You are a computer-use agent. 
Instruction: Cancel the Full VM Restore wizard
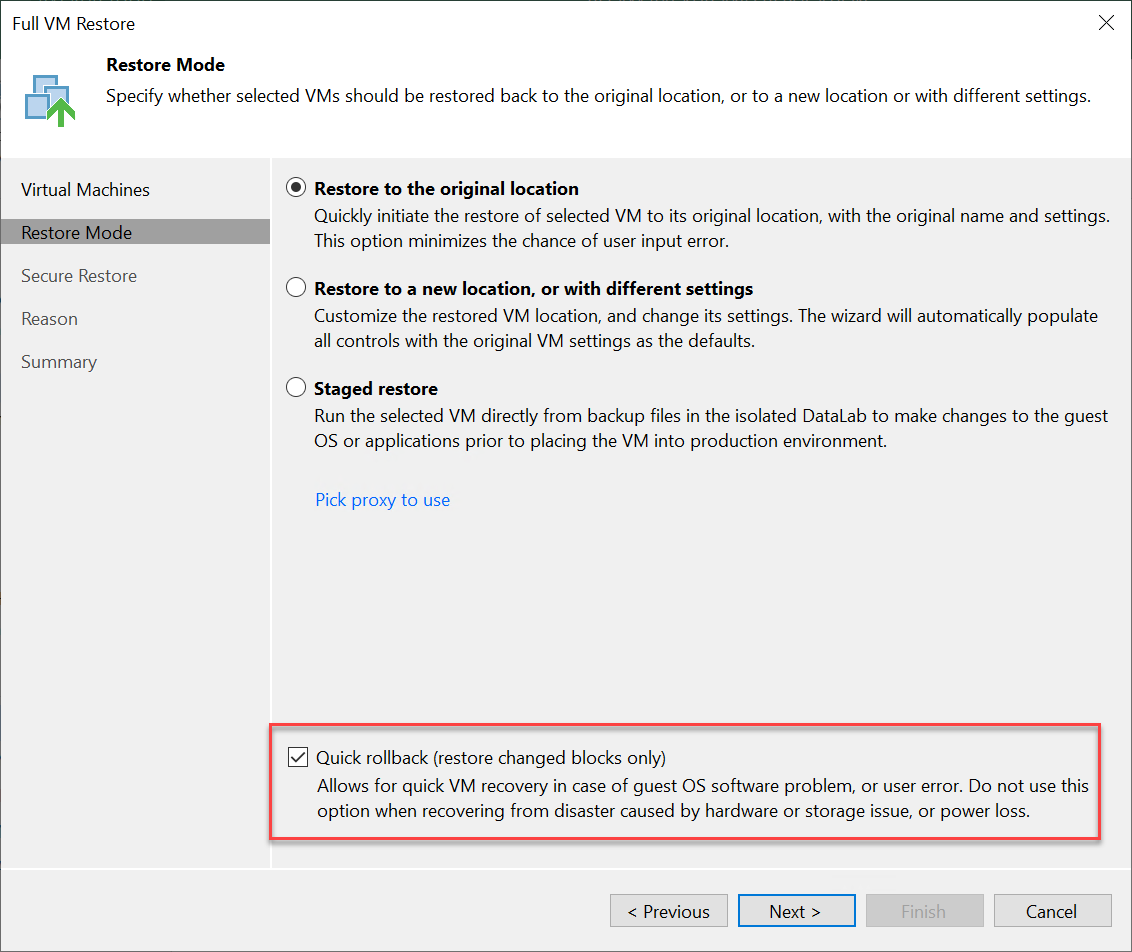click(1052, 911)
